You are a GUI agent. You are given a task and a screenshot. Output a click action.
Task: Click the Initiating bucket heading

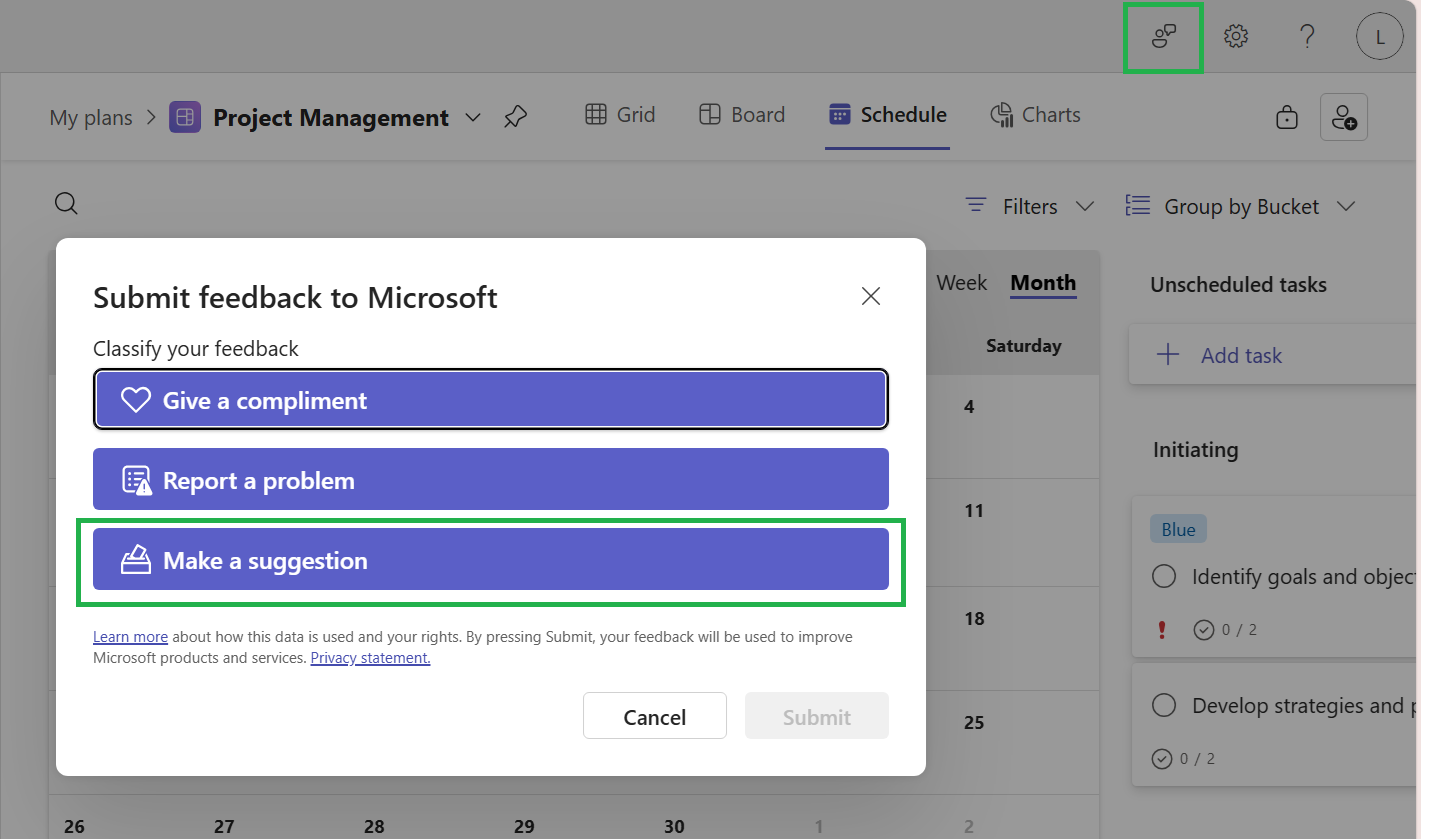coord(1195,450)
